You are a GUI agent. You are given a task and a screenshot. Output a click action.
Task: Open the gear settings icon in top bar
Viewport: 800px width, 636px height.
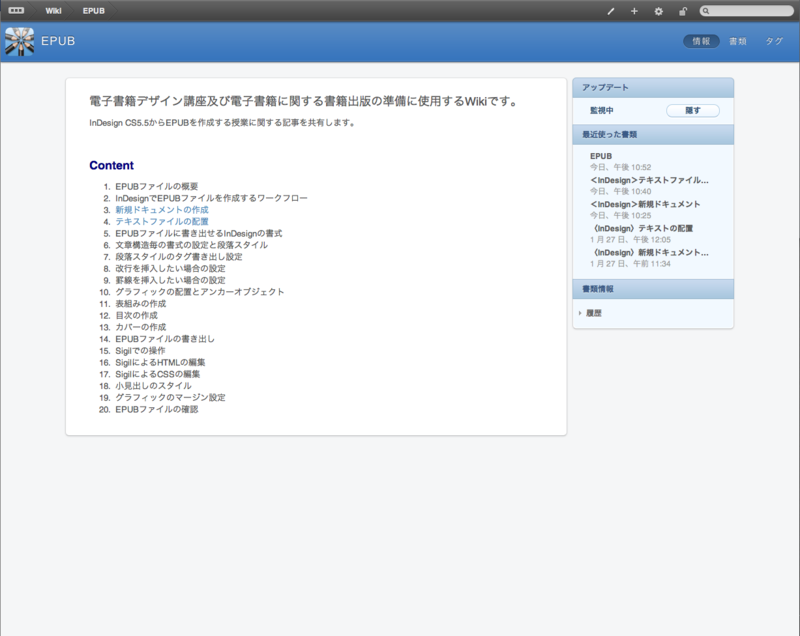click(x=659, y=11)
